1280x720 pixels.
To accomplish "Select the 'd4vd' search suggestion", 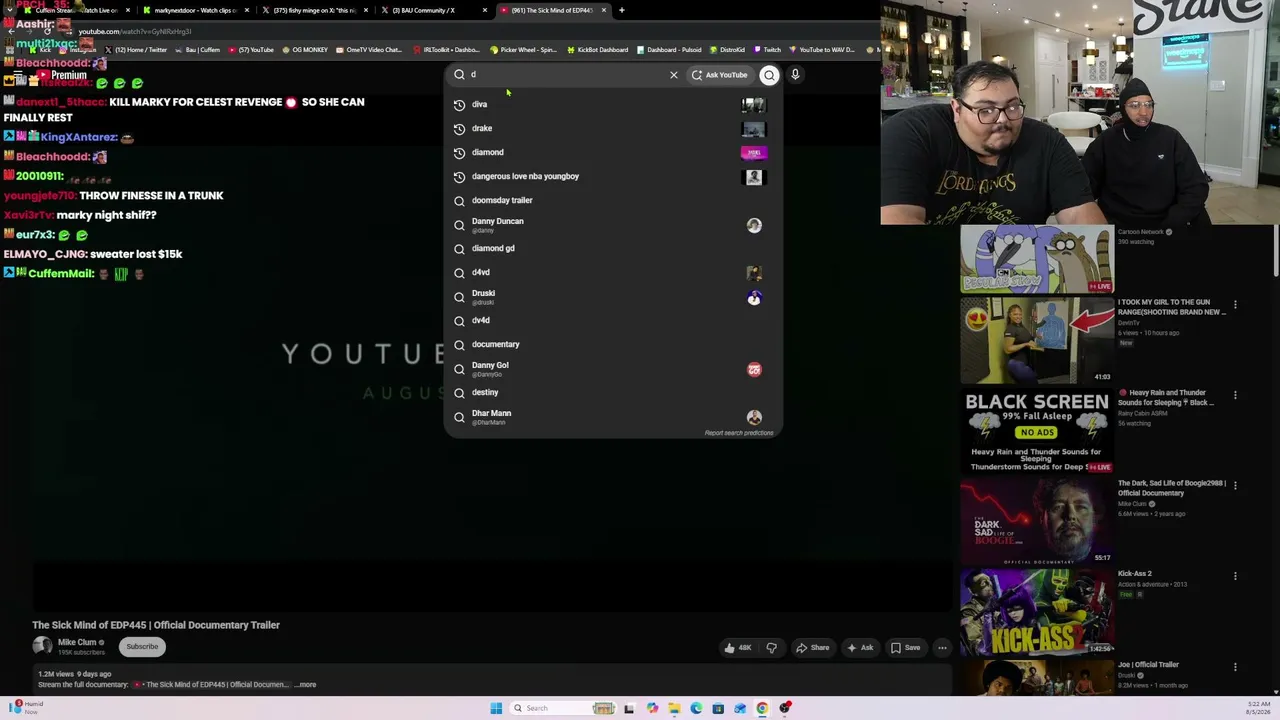I will click(x=612, y=272).
